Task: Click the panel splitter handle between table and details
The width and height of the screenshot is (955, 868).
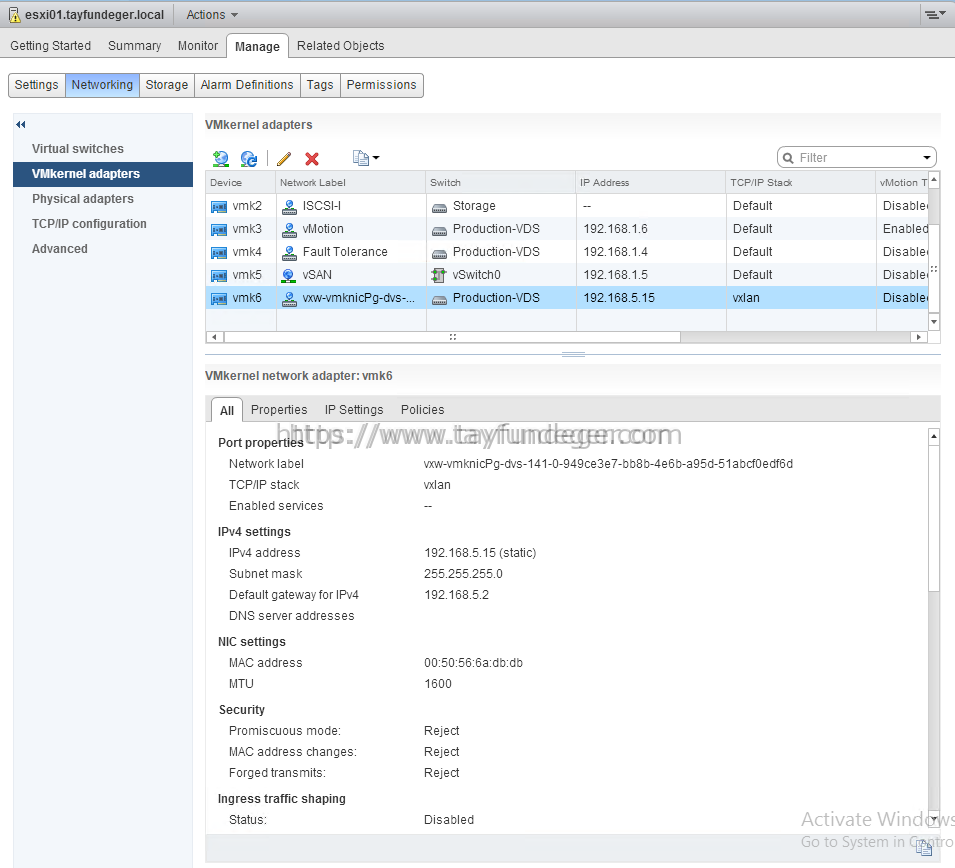Action: pyautogui.click(x=573, y=354)
